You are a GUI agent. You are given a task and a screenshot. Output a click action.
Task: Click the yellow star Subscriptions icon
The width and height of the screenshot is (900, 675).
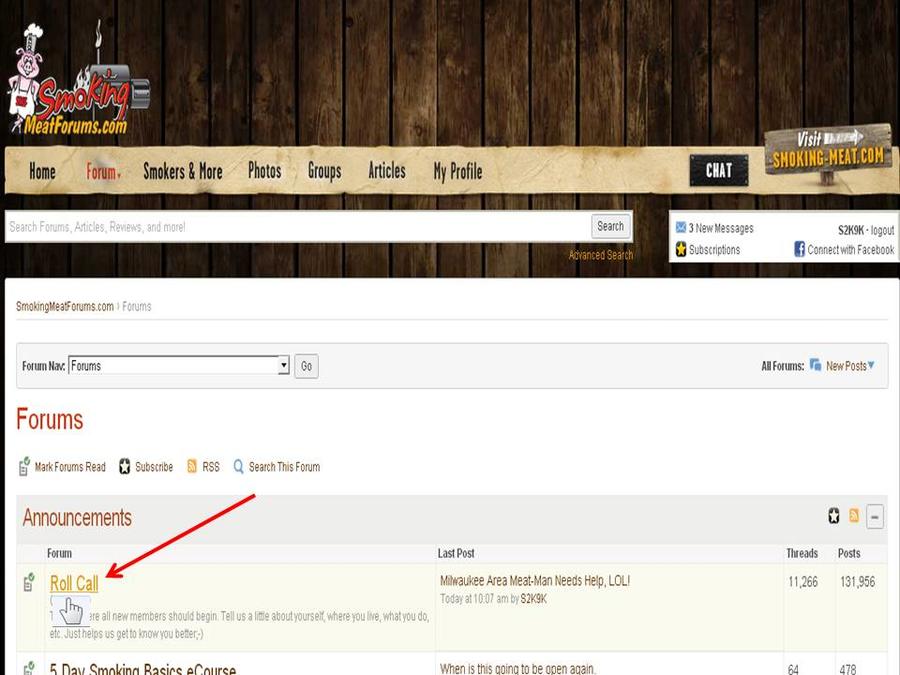click(681, 250)
